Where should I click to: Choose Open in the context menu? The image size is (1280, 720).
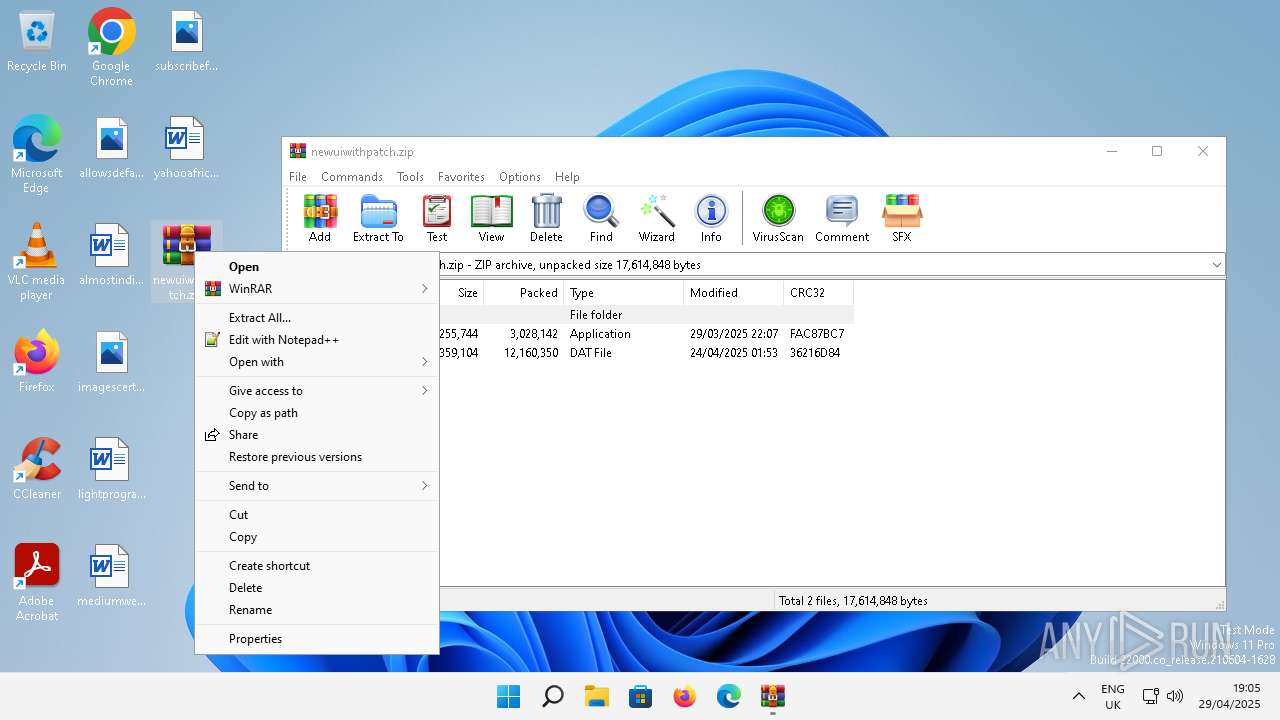click(x=317, y=267)
